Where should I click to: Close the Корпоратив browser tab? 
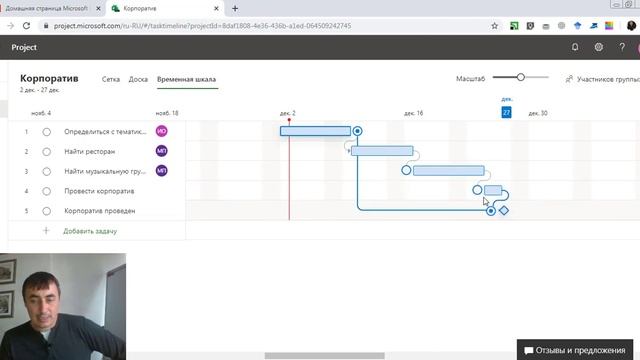coord(216,8)
